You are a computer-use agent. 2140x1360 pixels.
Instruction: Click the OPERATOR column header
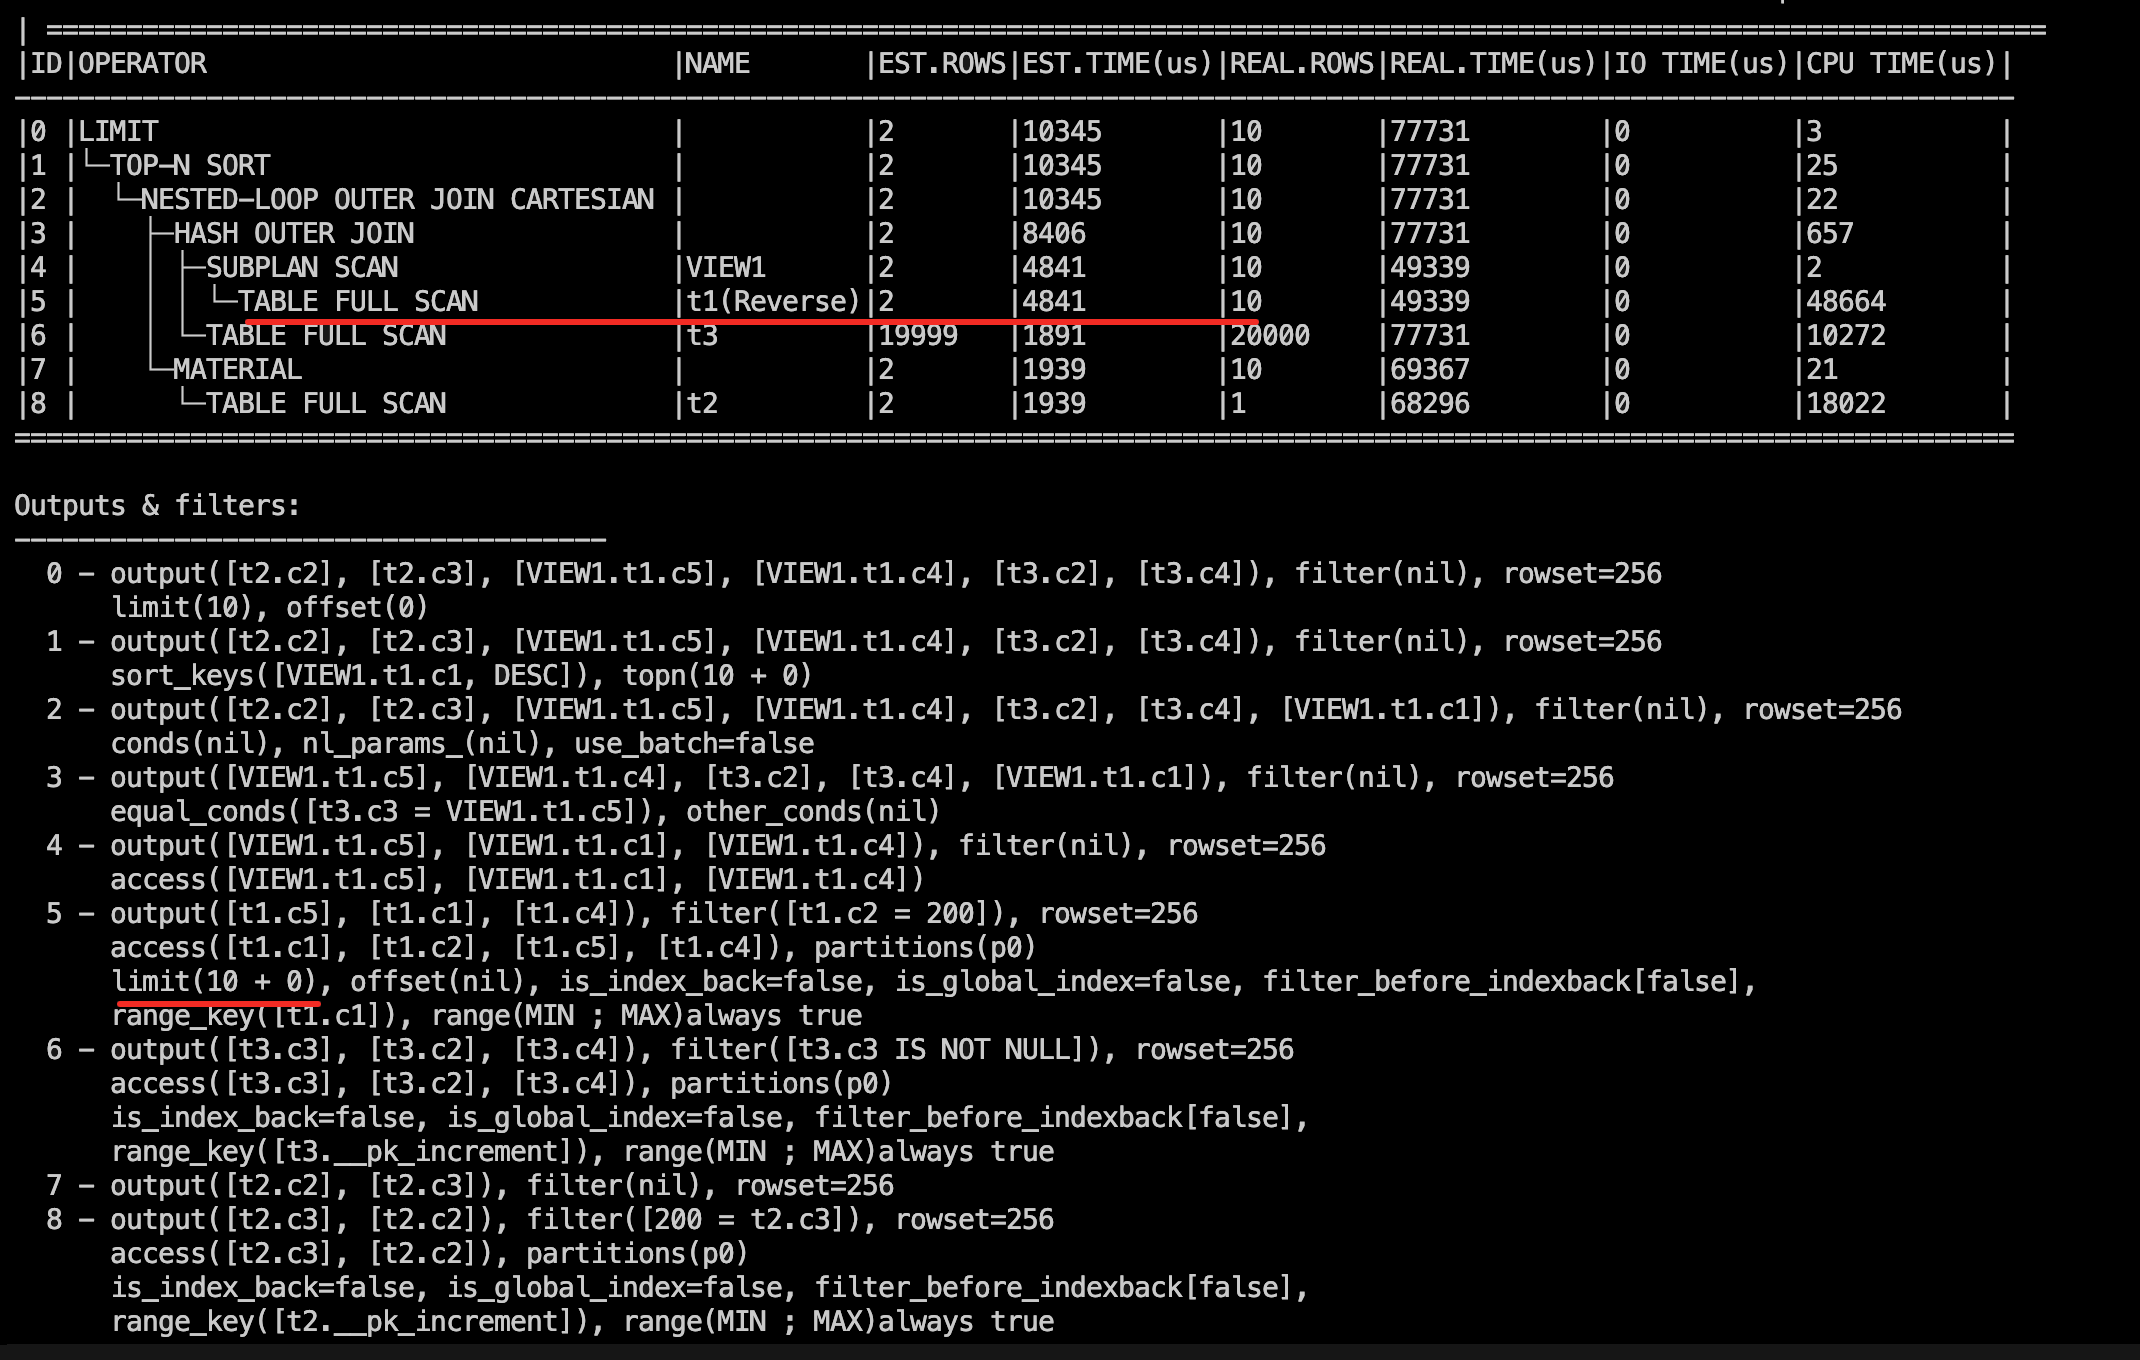142,64
